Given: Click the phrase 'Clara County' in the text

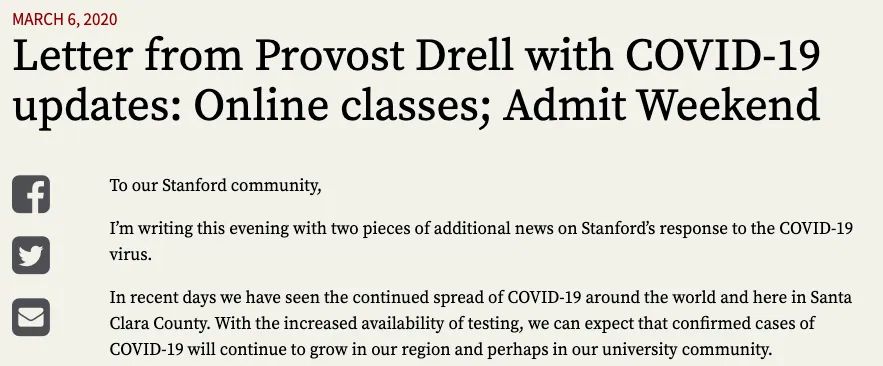Looking at the screenshot, I should [159, 324].
